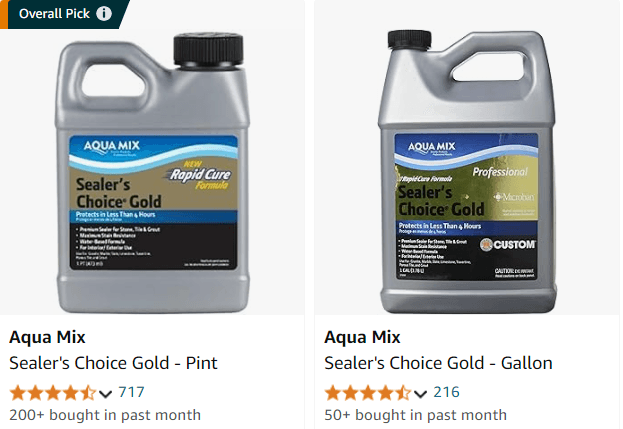Click the star rating for the Gallon product

tap(368, 391)
